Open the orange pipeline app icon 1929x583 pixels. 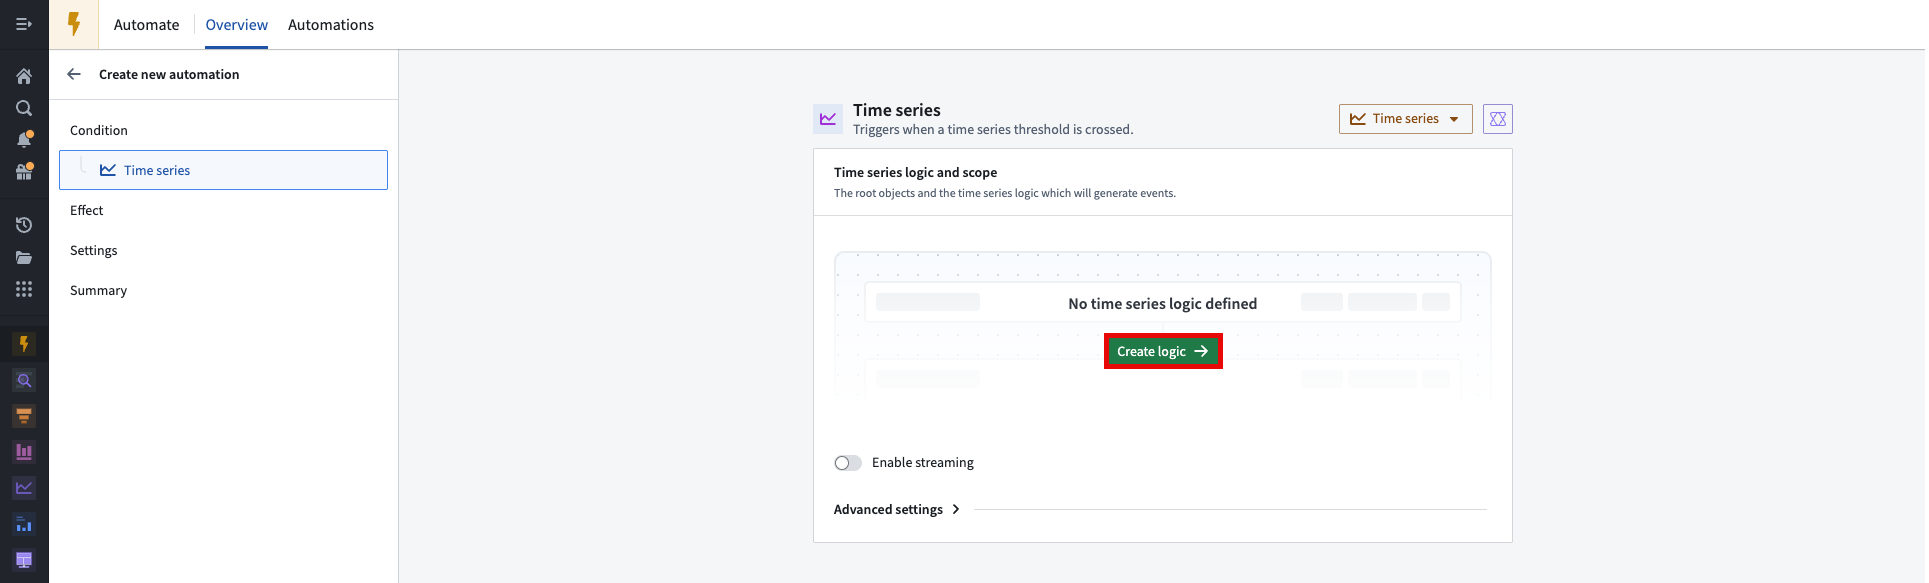click(x=24, y=416)
